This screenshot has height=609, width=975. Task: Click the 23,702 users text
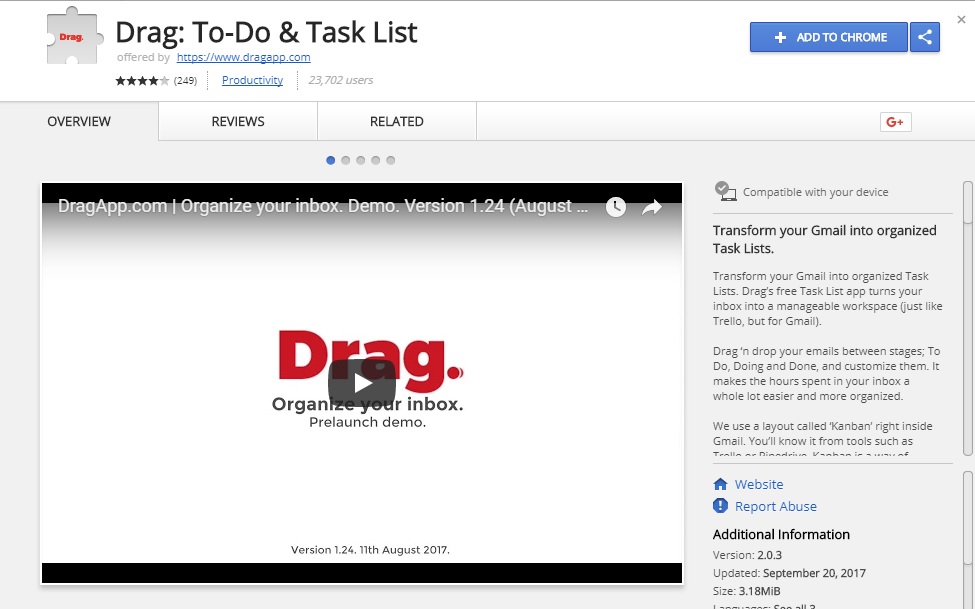[341, 80]
